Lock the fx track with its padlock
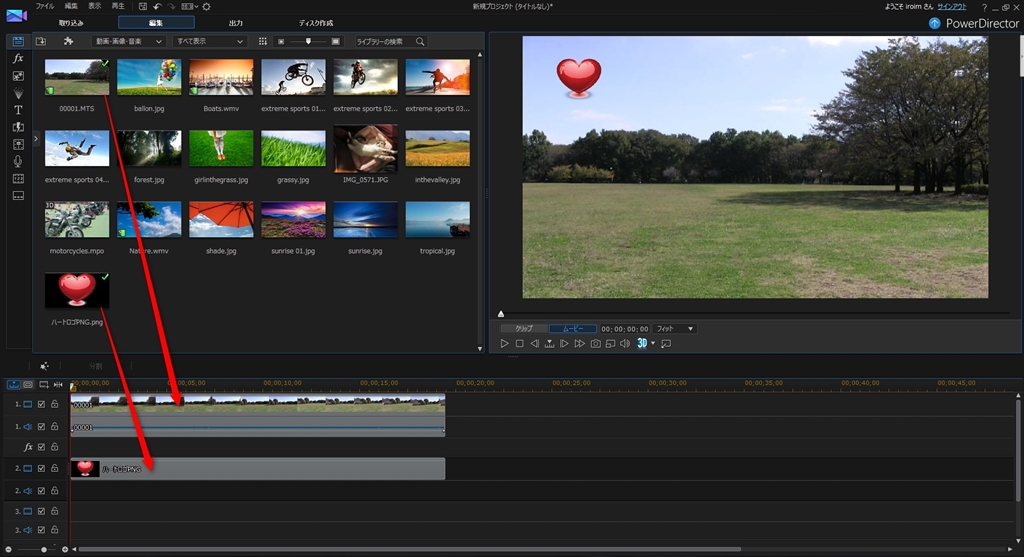This screenshot has height=557, width=1024. click(55, 447)
